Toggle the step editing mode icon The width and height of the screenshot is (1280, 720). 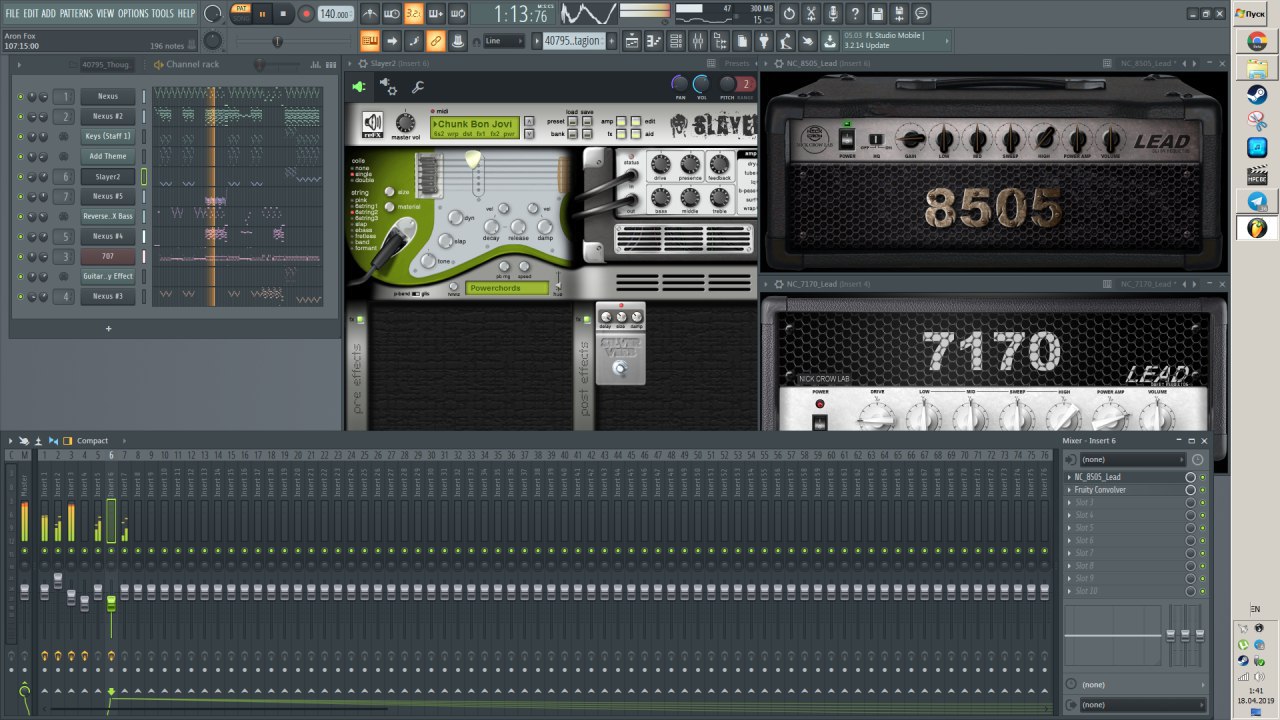tap(414, 41)
